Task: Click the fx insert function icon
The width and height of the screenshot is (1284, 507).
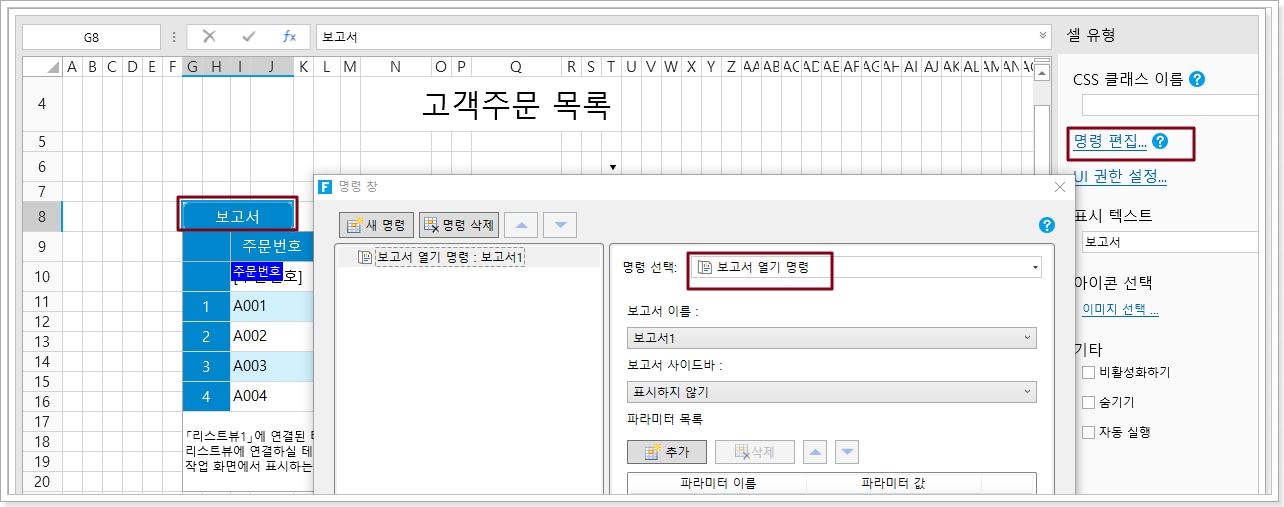Action: coord(289,37)
